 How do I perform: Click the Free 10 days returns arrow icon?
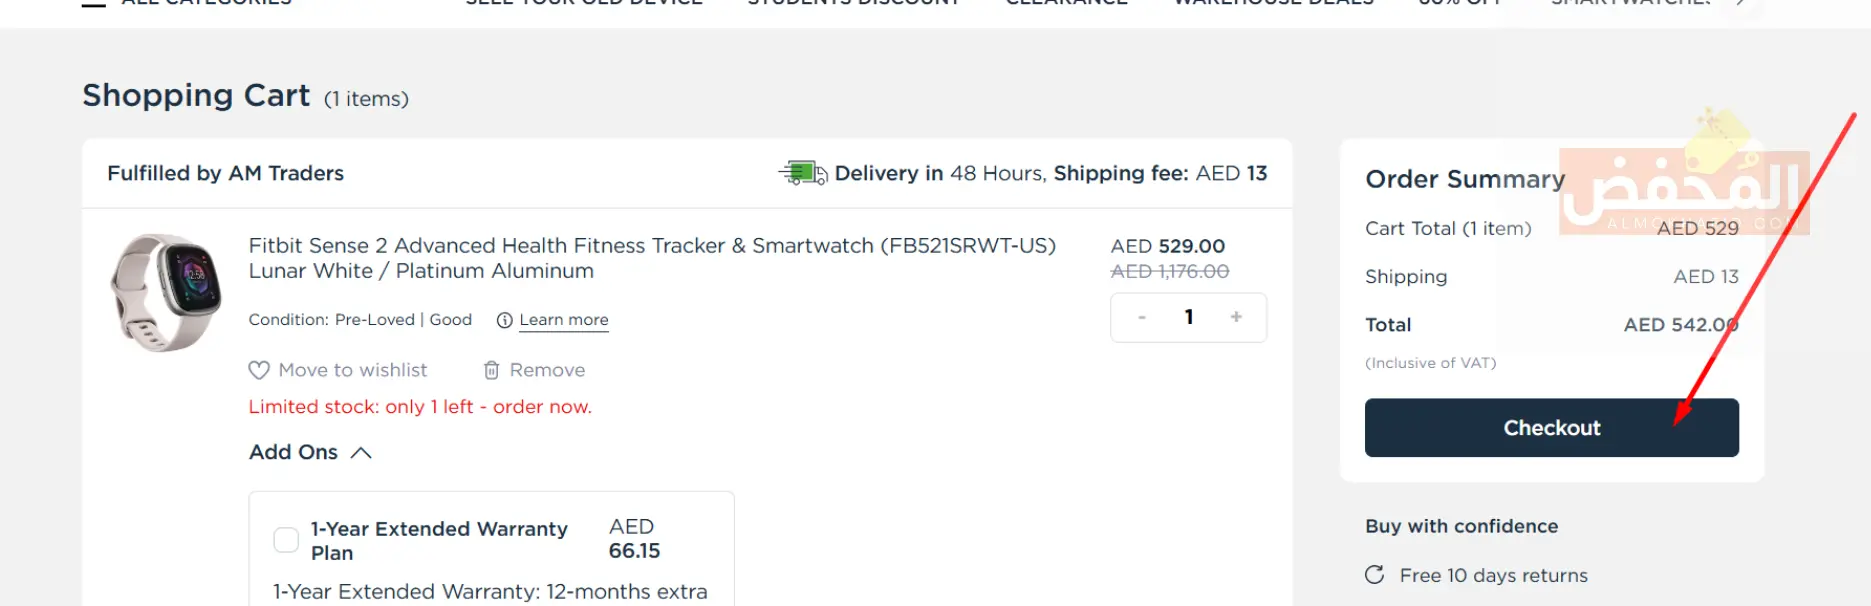click(x=1375, y=575)
